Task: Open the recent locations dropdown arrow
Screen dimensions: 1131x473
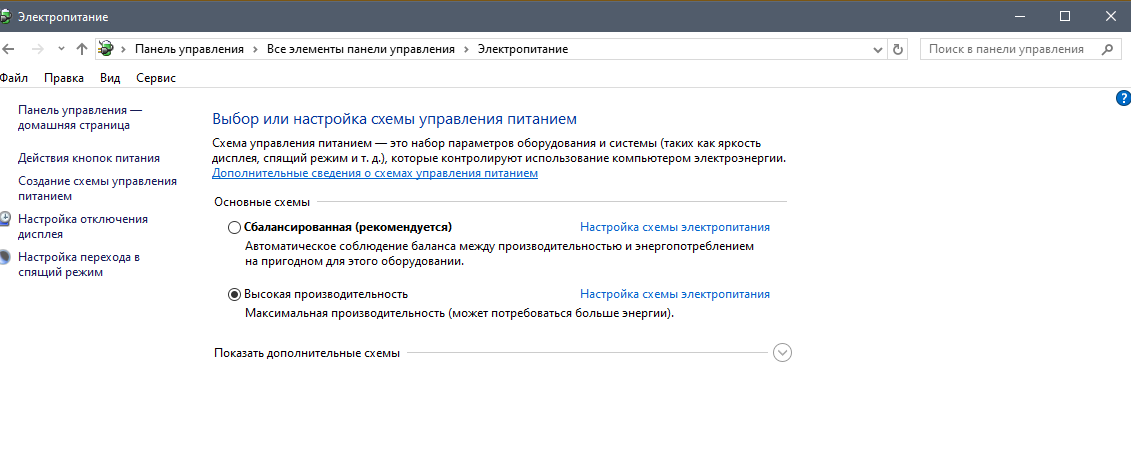Action: click(x=61, y=49)
